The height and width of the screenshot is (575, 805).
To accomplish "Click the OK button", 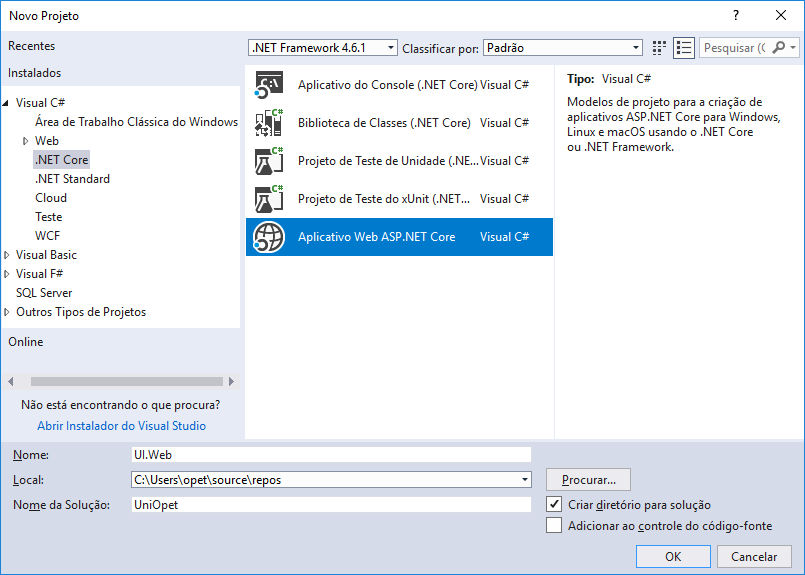I will (x=673, y=557).
